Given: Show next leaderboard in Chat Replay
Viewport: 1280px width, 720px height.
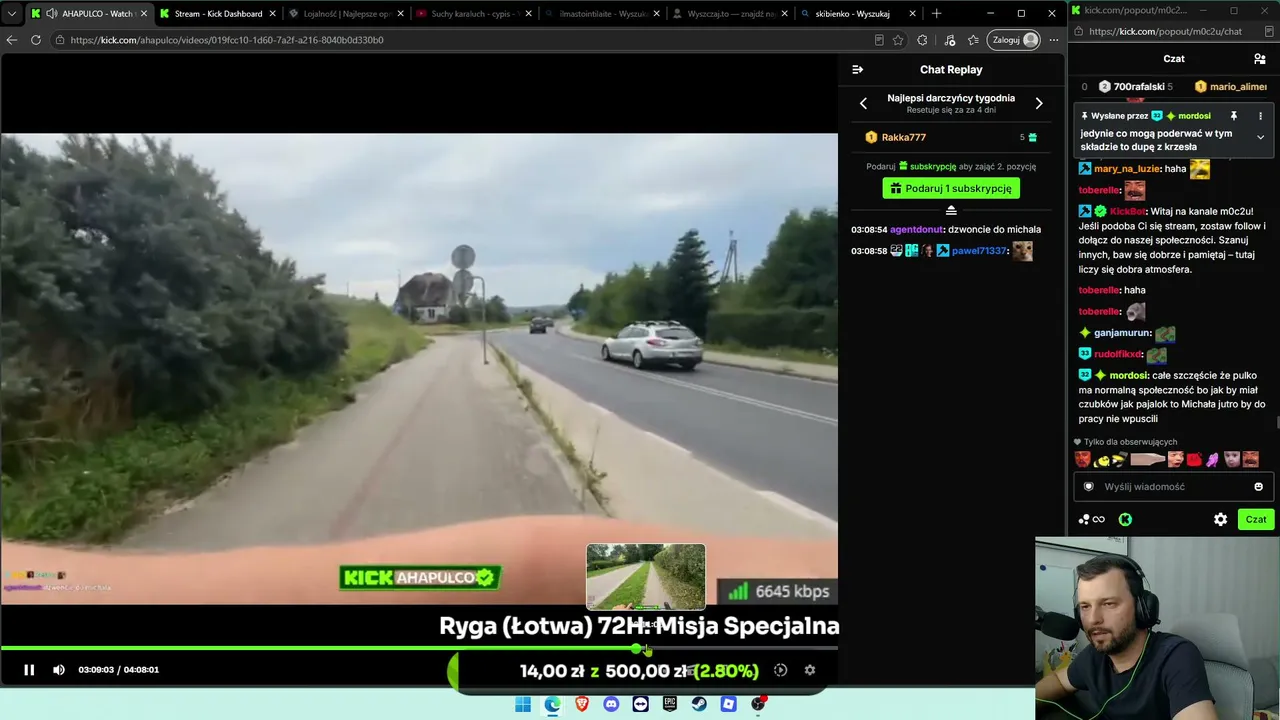Looking at the screenshot, I should click(1039, 103).
